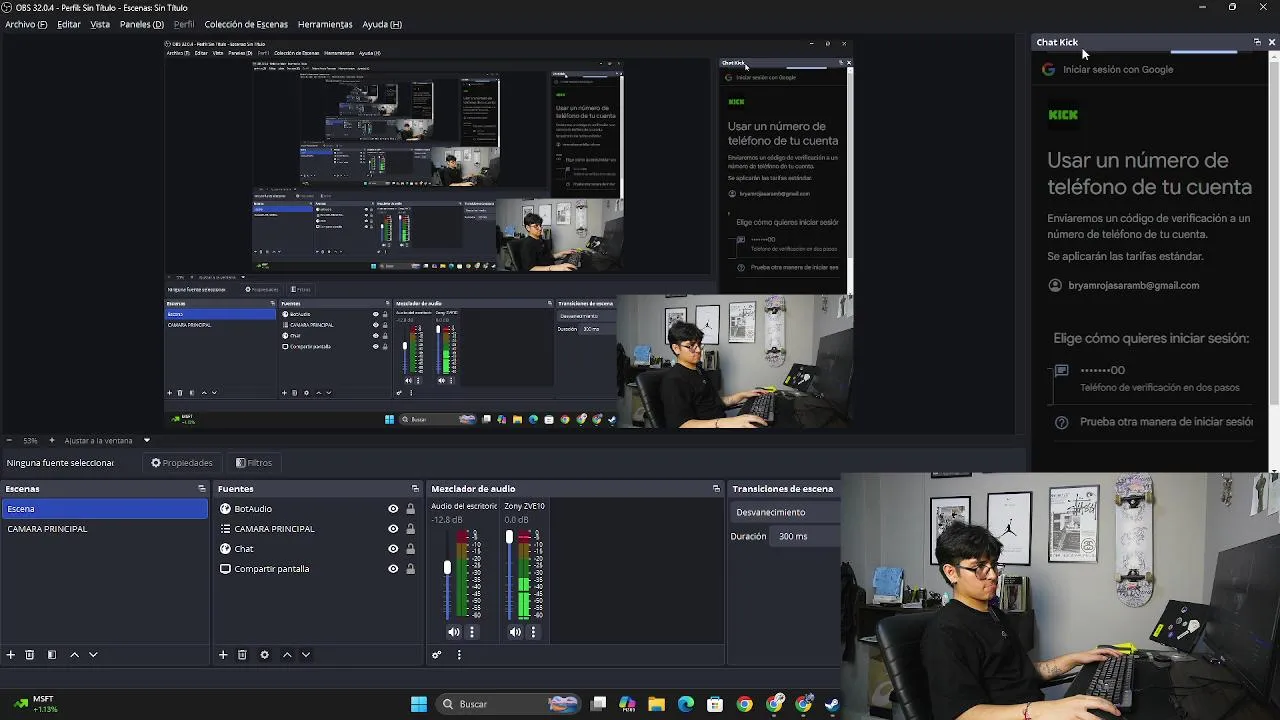The height and width of the screenshot is (720, 1280).
Task: Zoom out the preview with the minus icon
Action: tap(9, 440)
